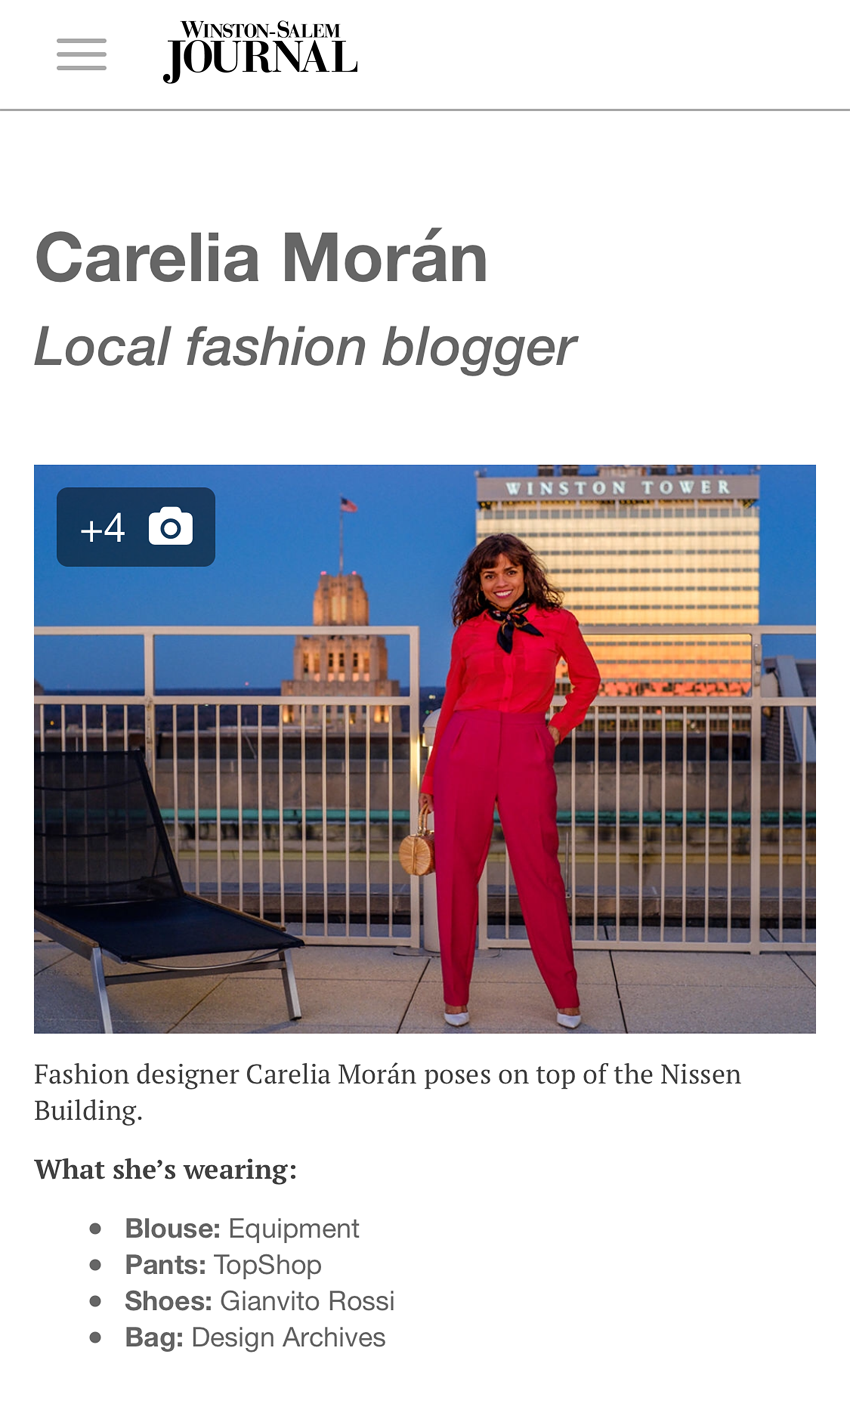The height and width of the screenshot is (1416, 850).
Task: Tap the flag atop the building in the photo
Action: point(348,504)
